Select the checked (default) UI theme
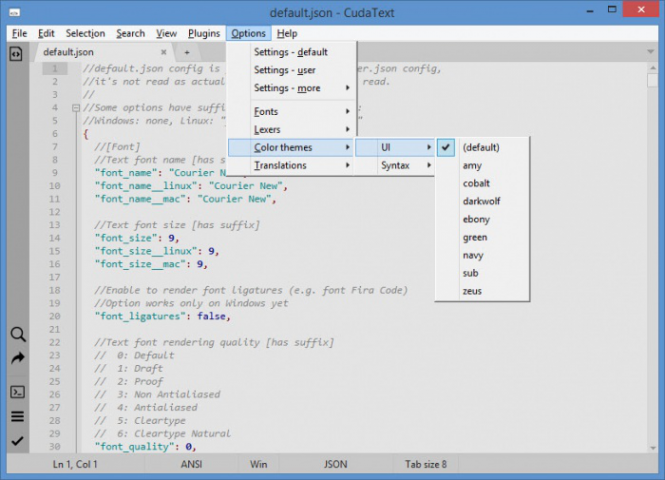The image size is (665, 480). pos(483,148)
